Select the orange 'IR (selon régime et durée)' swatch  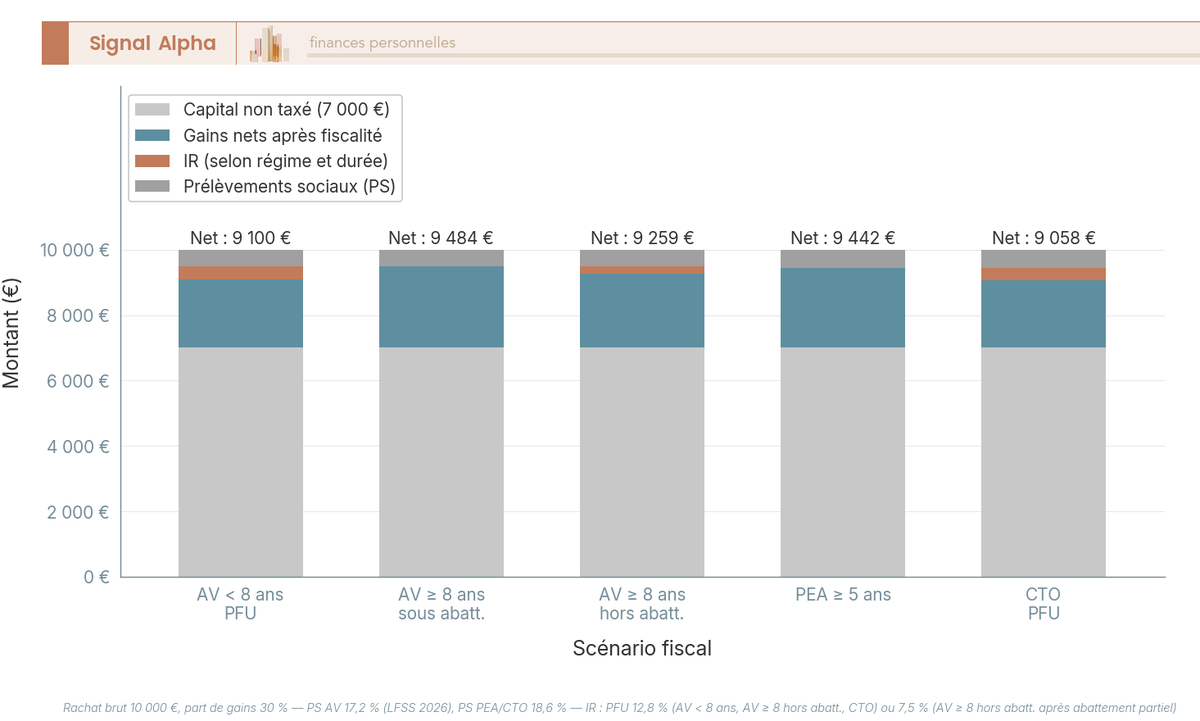click(x=150, y=160)
